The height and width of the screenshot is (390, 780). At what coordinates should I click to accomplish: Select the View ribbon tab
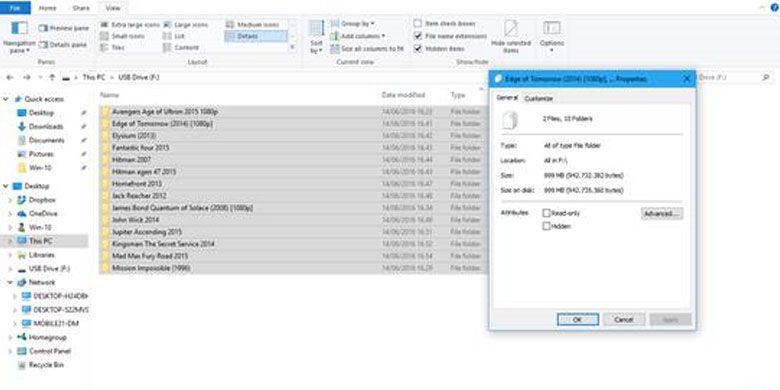[112, 8]
